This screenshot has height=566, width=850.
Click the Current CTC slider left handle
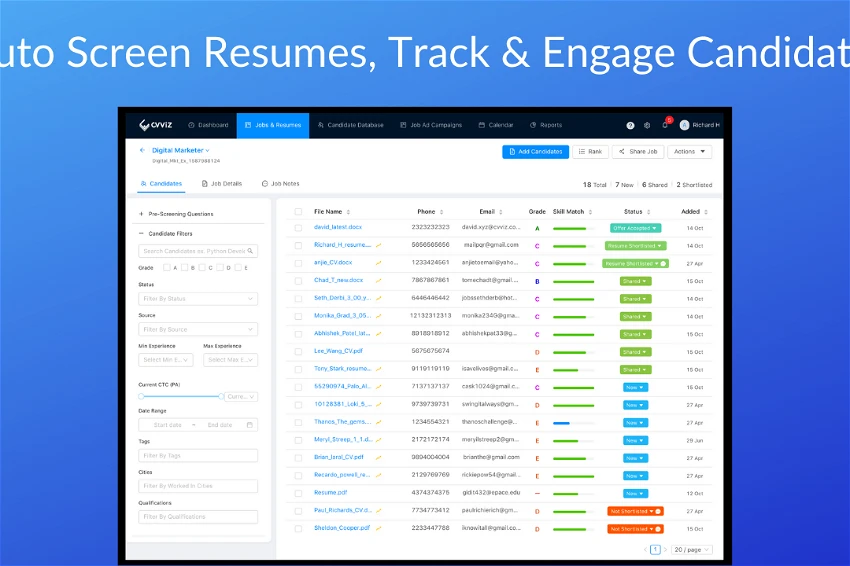141,396
